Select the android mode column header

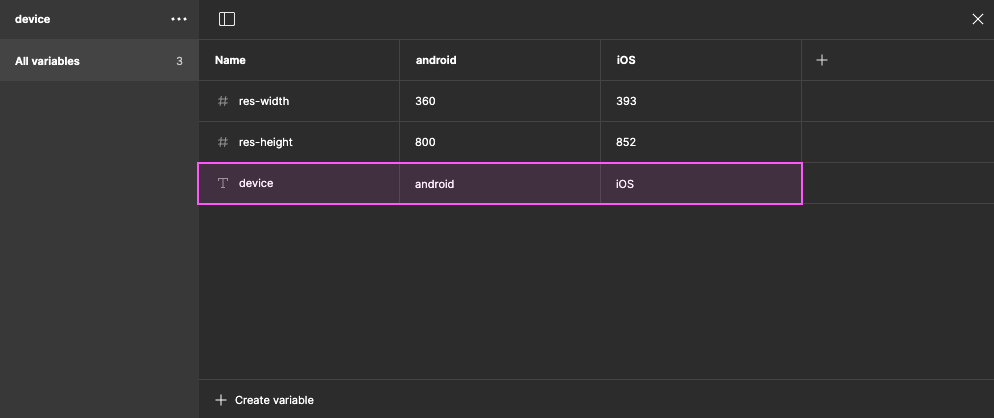coord(436,60)
